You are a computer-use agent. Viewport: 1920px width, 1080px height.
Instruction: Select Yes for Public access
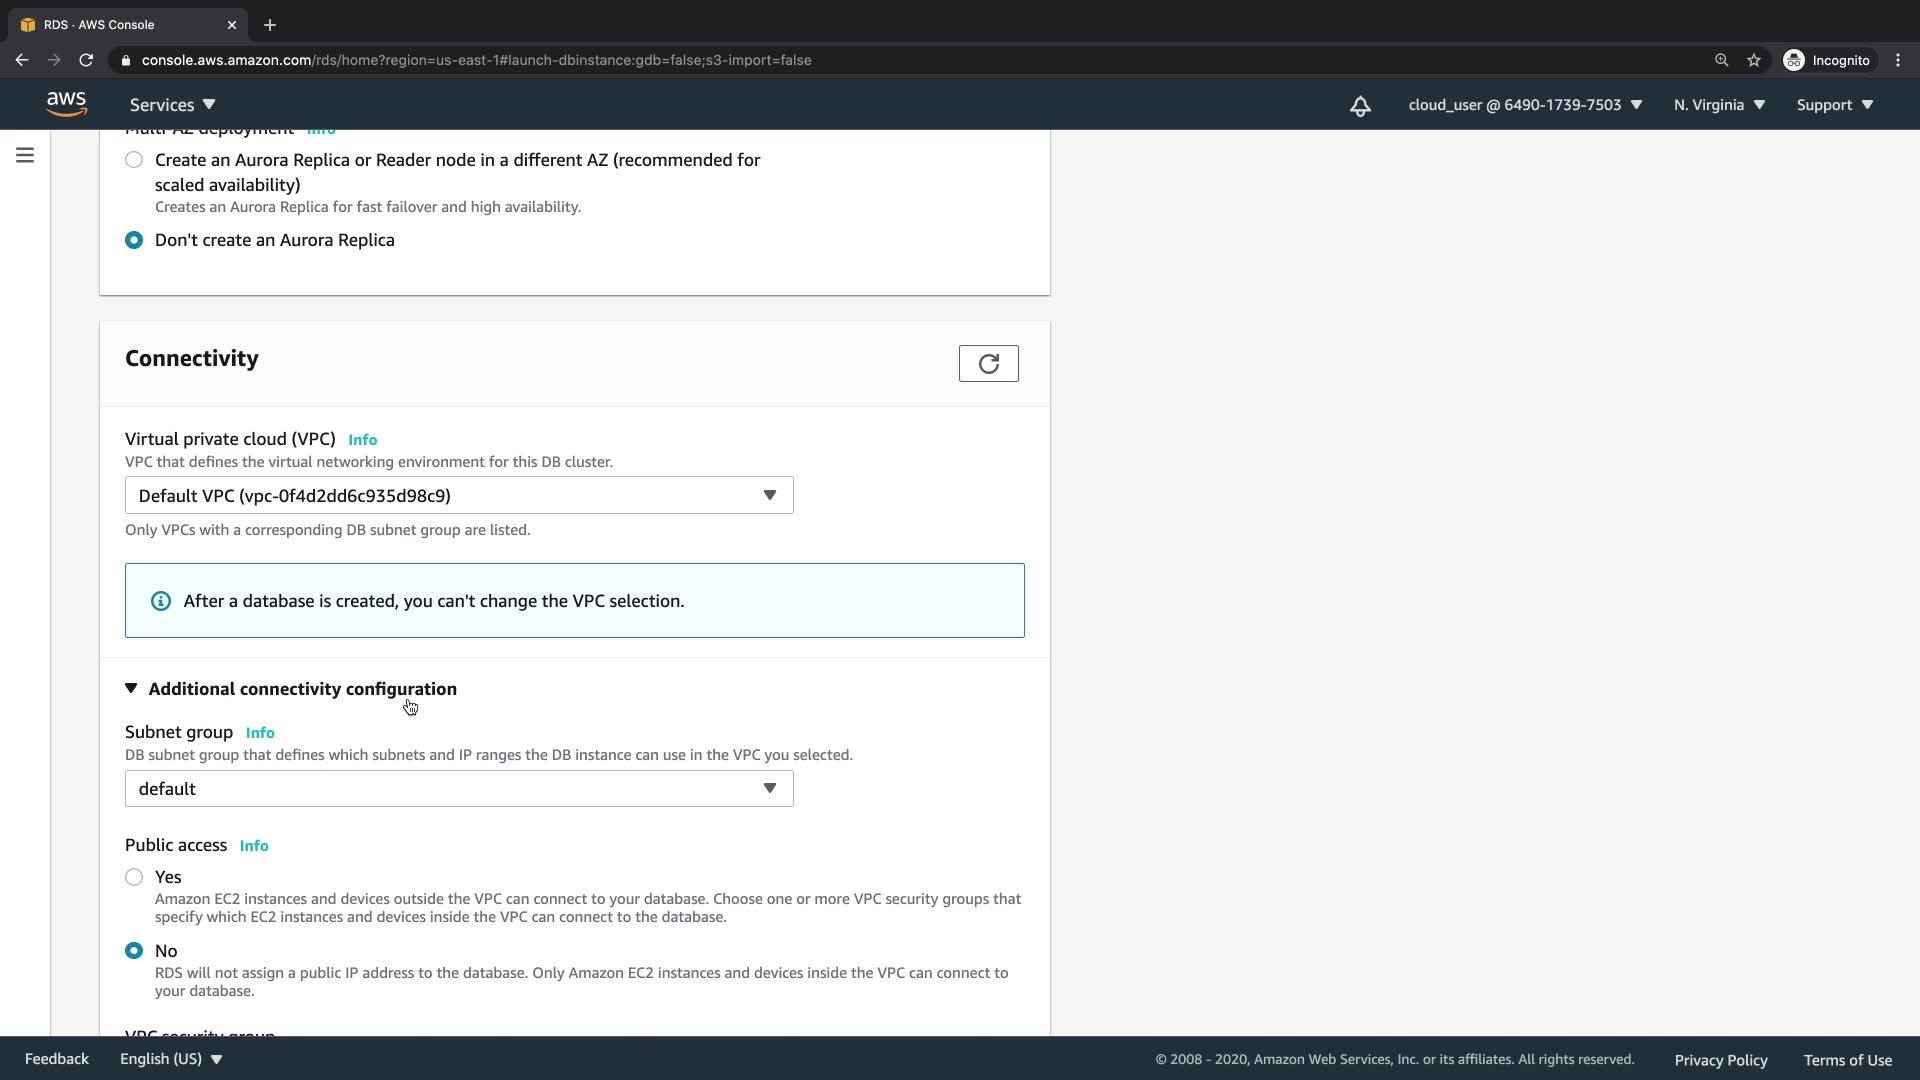pyautogui.click(x=134, y=877)
